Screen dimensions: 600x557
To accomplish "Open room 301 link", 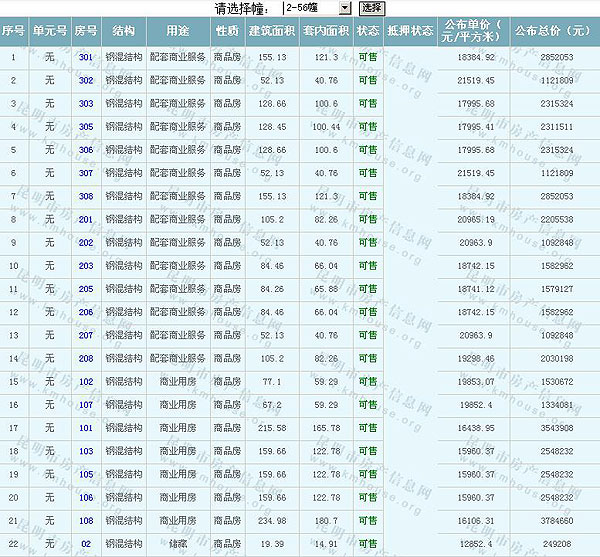I will tap(86, 58).
